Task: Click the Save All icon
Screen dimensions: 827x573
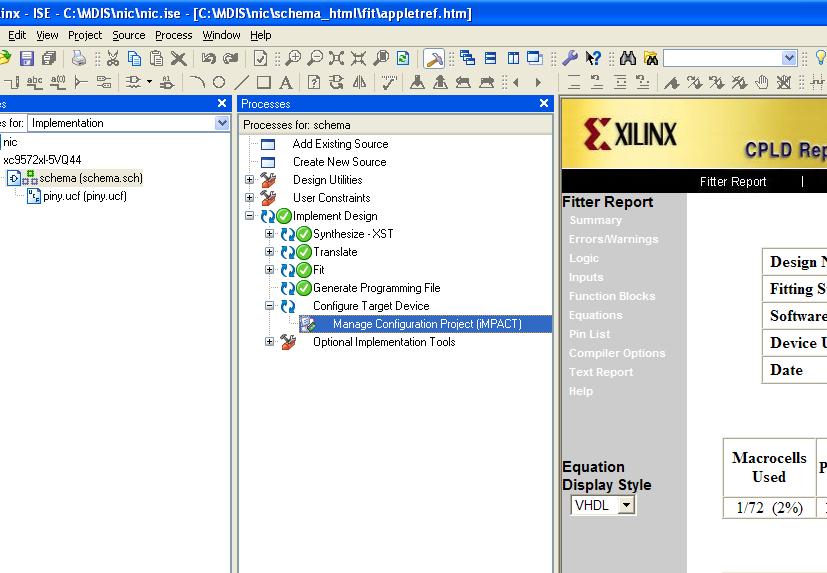Action: 49,58
